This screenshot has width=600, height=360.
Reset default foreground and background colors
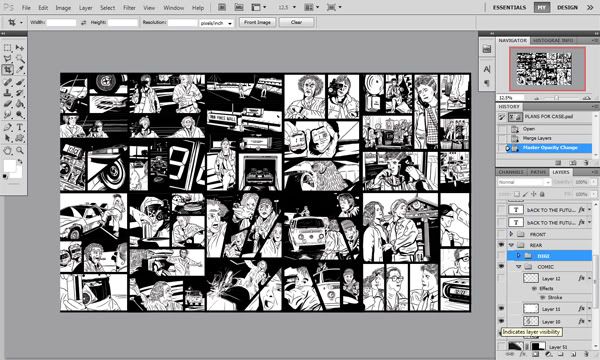pos(5,176)
